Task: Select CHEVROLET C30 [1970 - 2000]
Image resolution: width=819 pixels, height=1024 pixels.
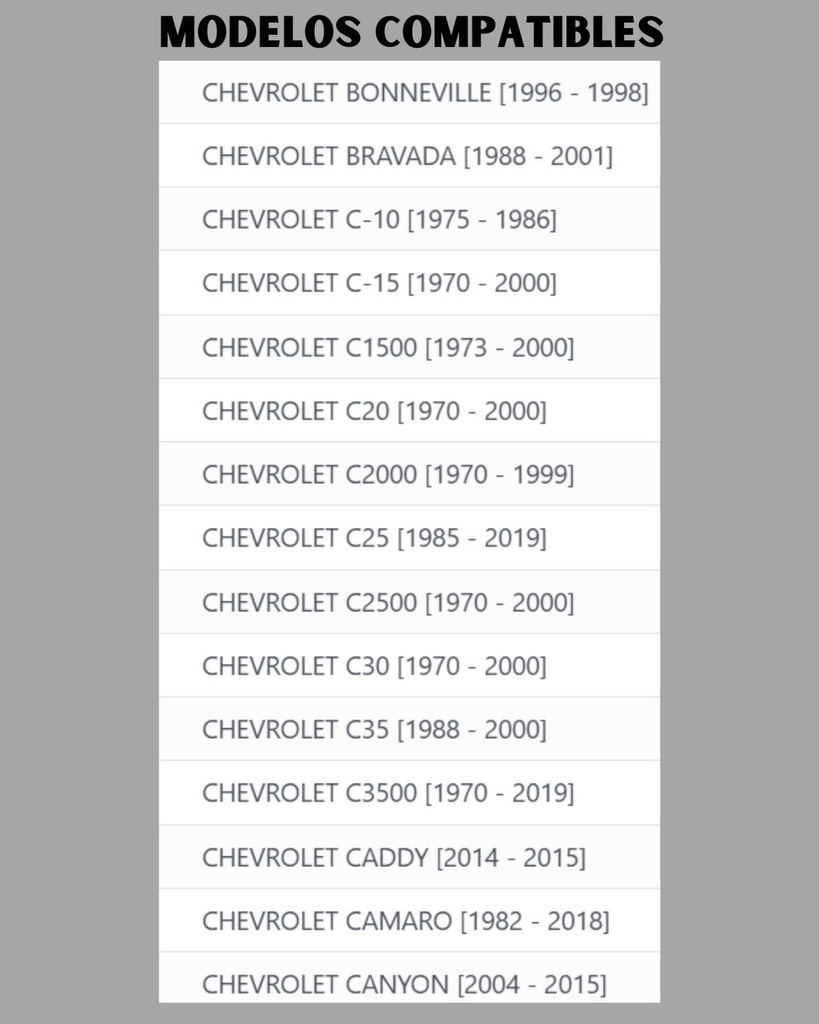Action: tap(410, 665)
